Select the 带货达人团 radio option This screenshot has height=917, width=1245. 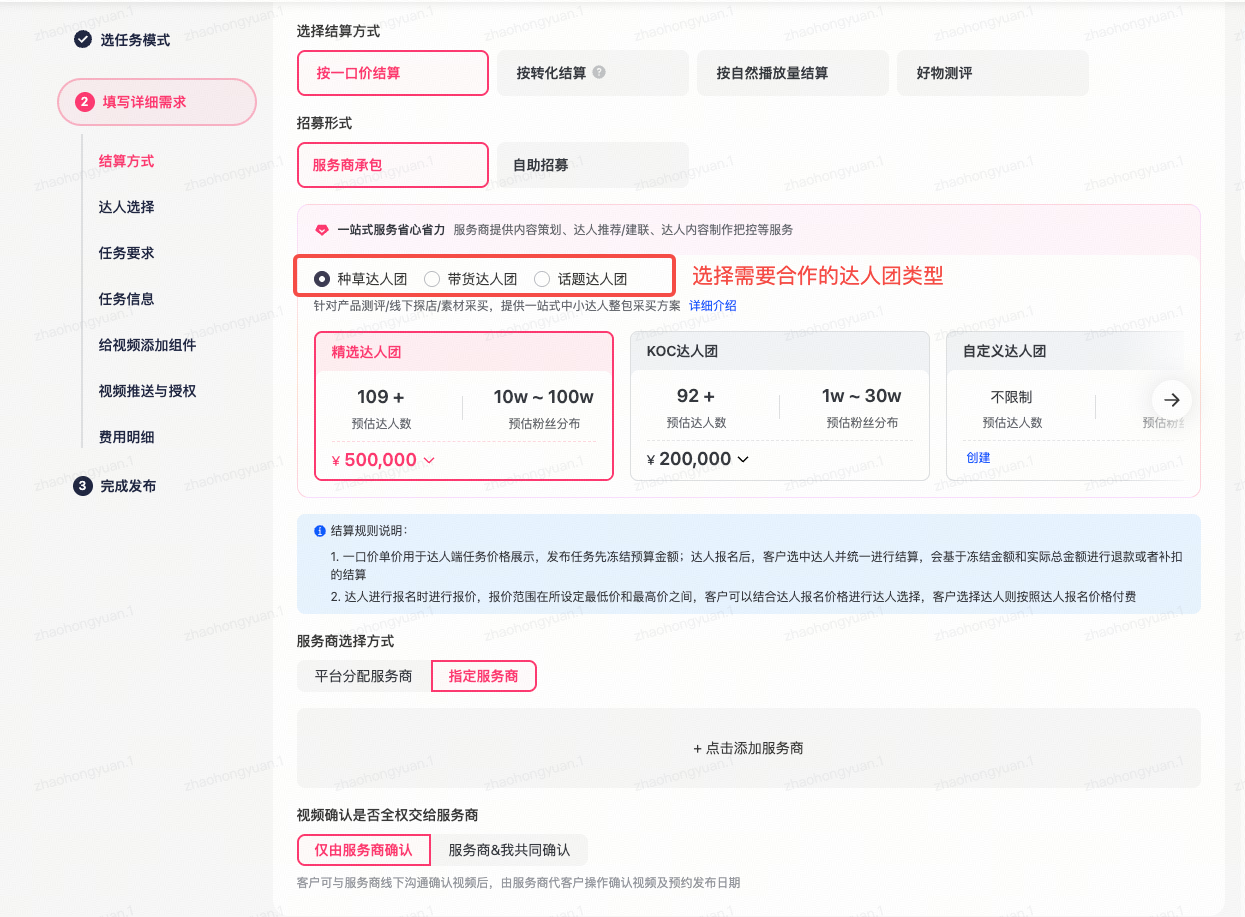point(432,279)
